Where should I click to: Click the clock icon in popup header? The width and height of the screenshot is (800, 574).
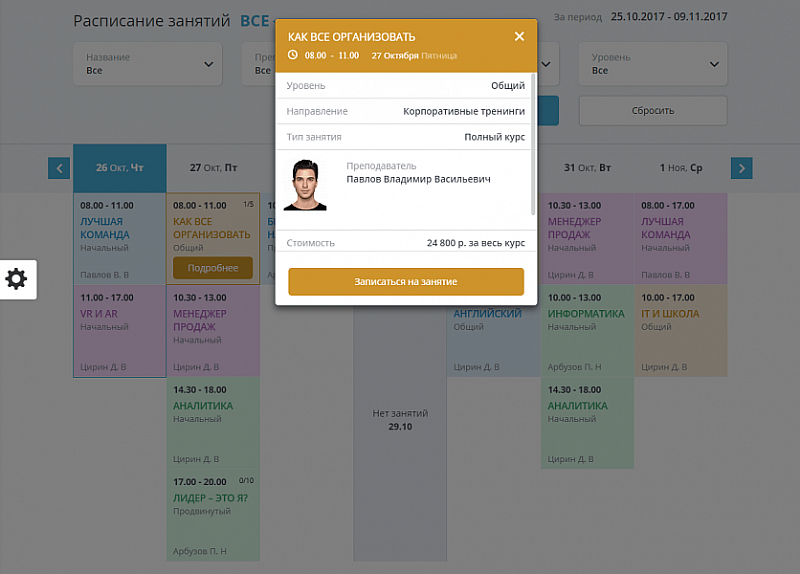(293, 56)
